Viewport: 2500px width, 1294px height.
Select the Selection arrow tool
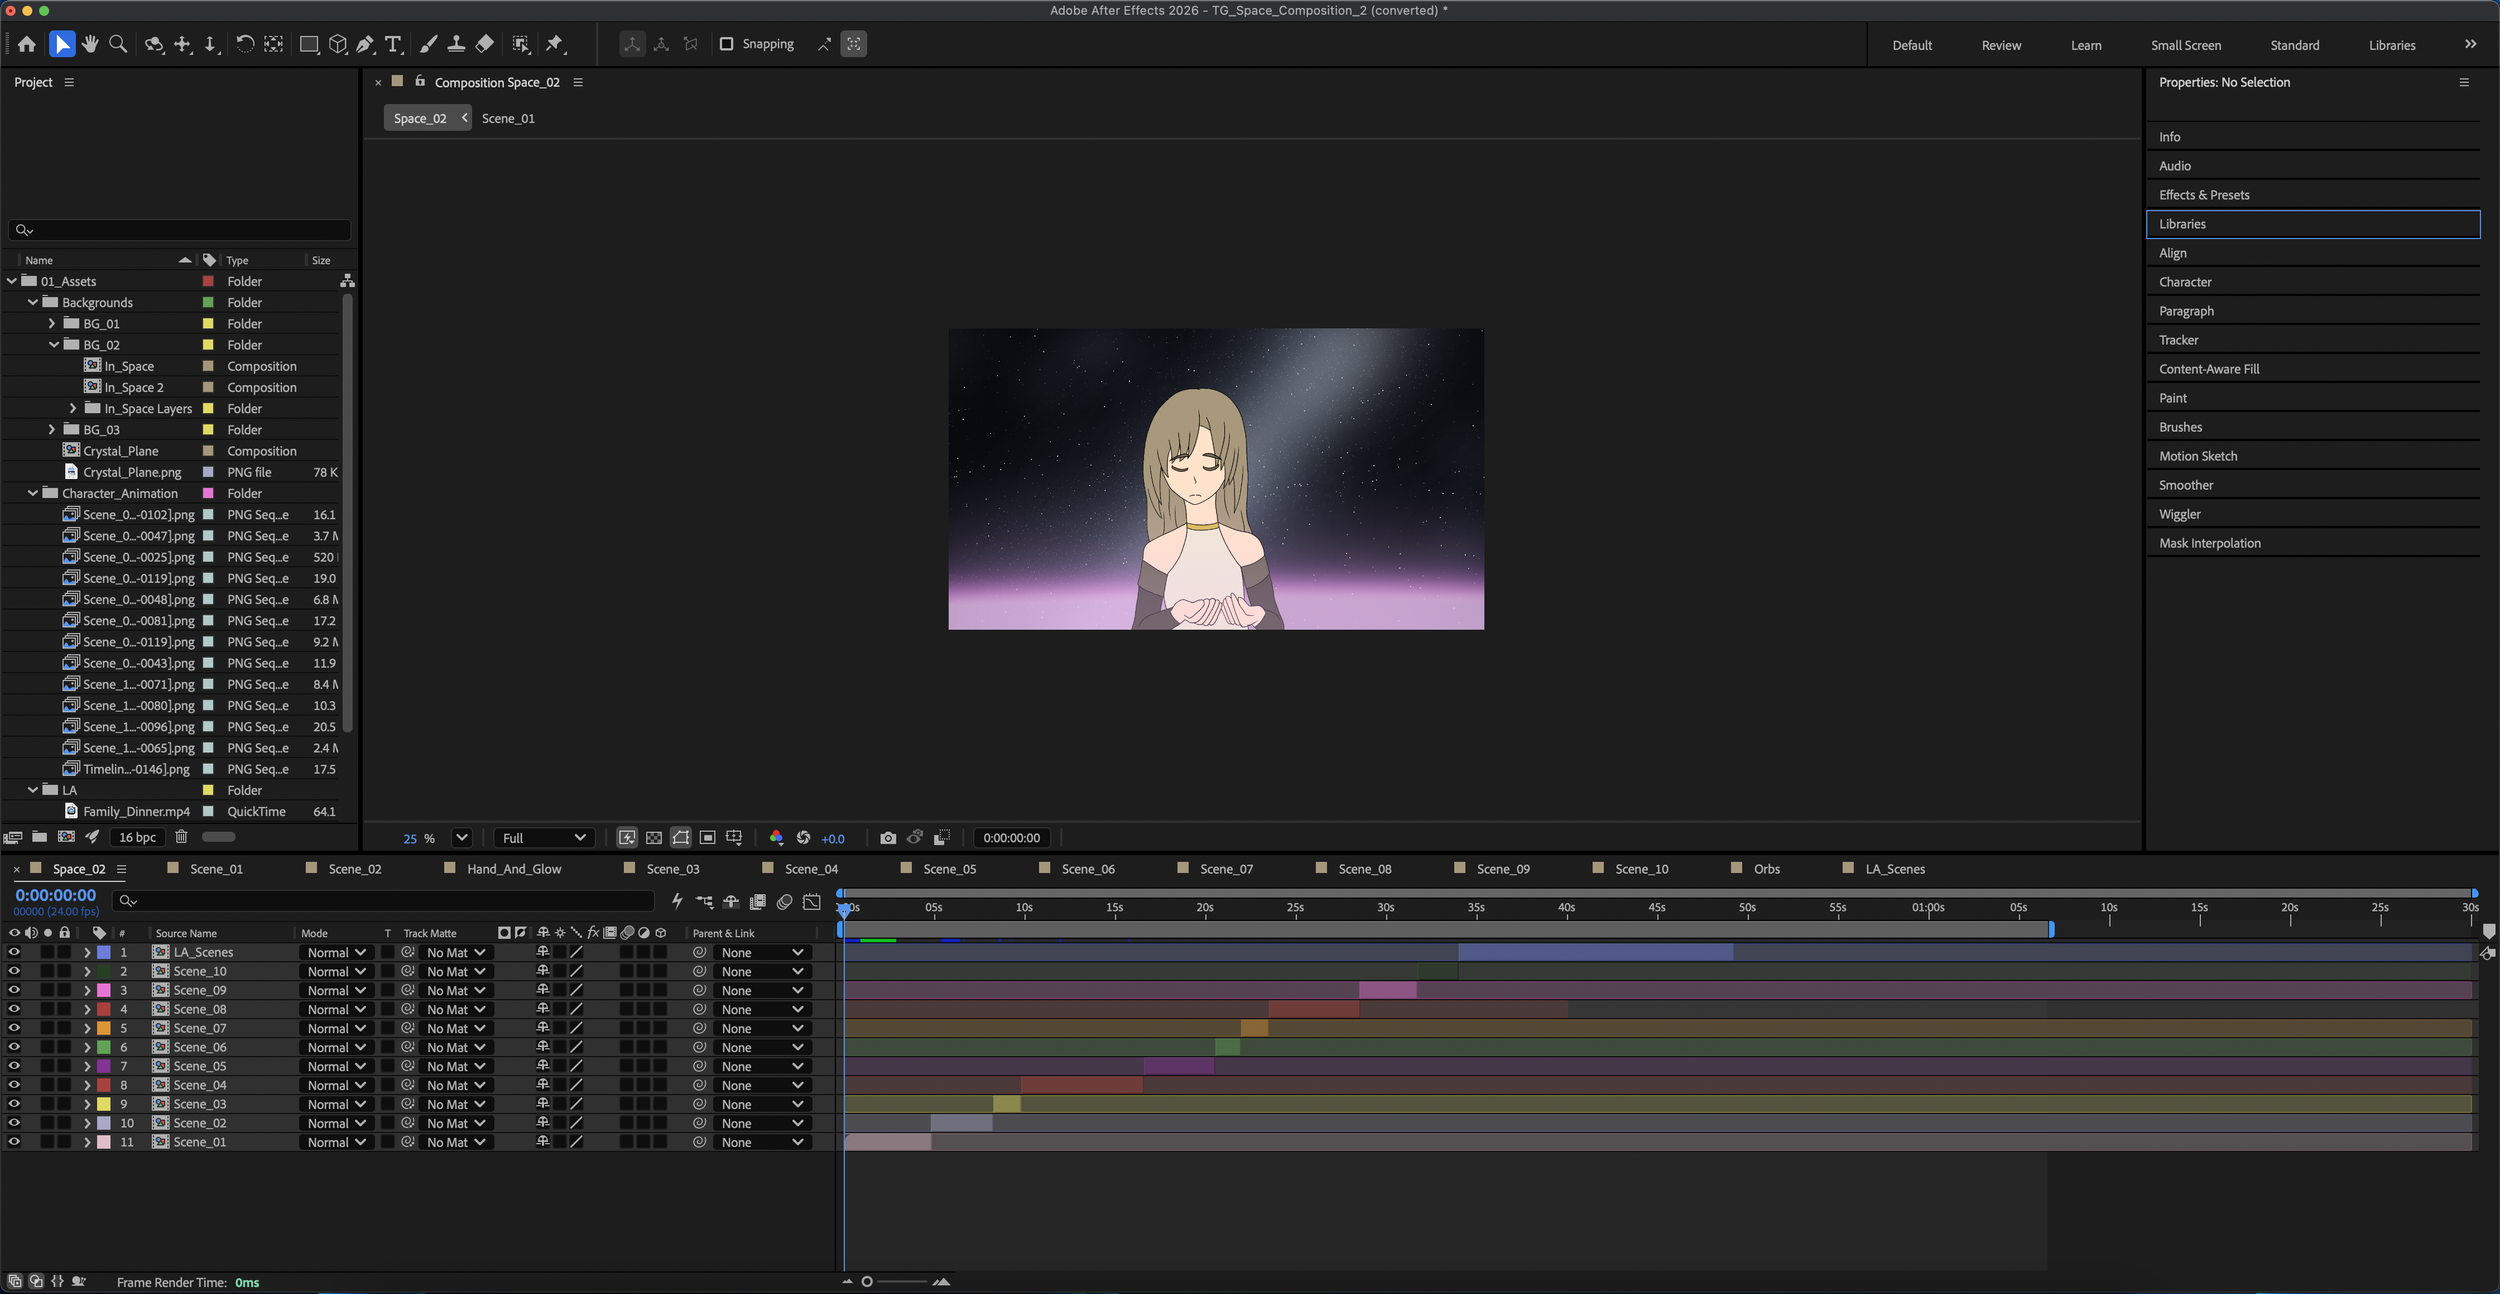pos(62,44)
